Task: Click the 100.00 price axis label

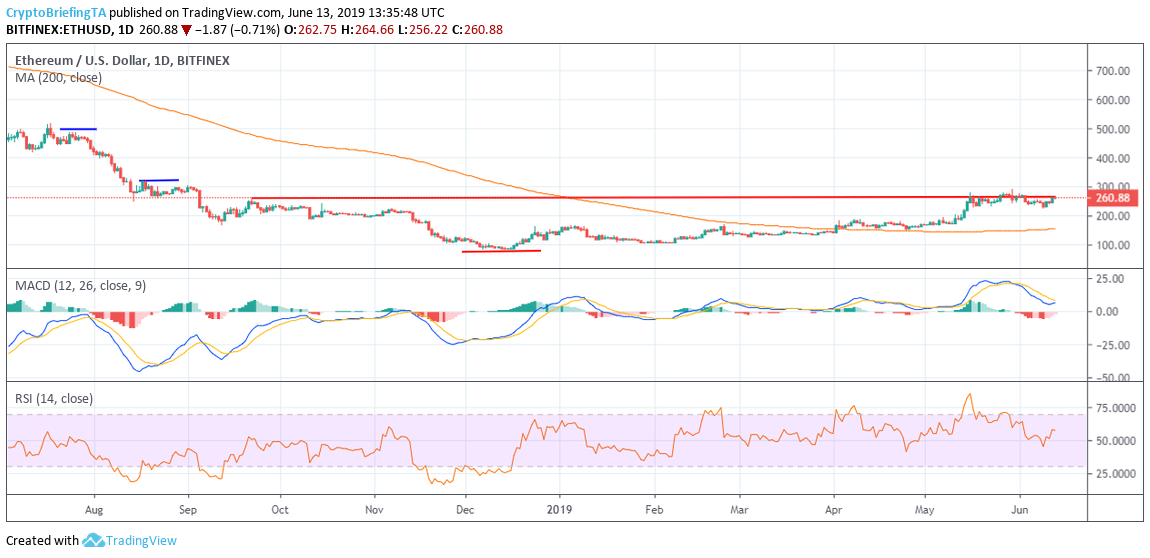Action: click(1112, 245)
